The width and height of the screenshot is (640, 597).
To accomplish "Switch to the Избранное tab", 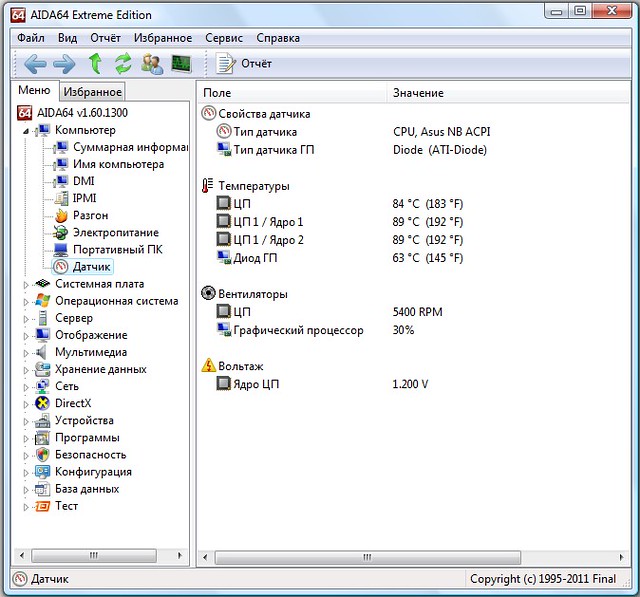I will coord(92,92).
